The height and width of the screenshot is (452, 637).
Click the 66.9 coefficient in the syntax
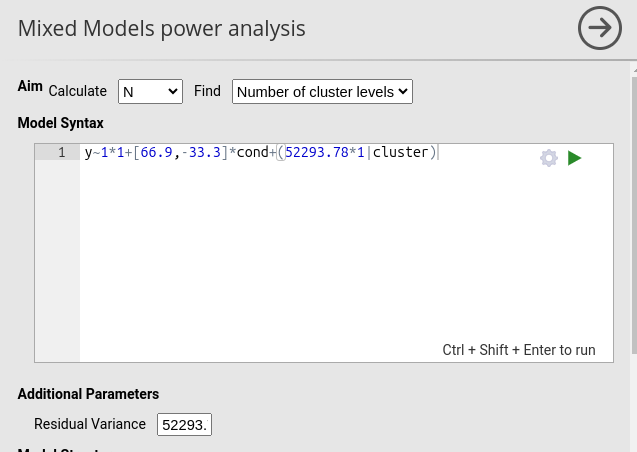[156, 153]
